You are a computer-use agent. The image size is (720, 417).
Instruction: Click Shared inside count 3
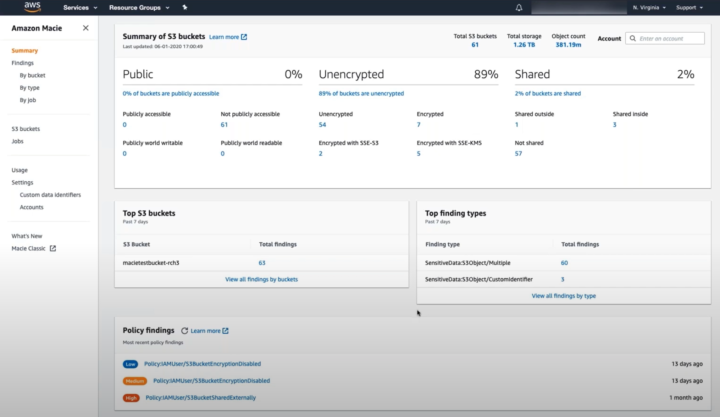click(614, 125)
